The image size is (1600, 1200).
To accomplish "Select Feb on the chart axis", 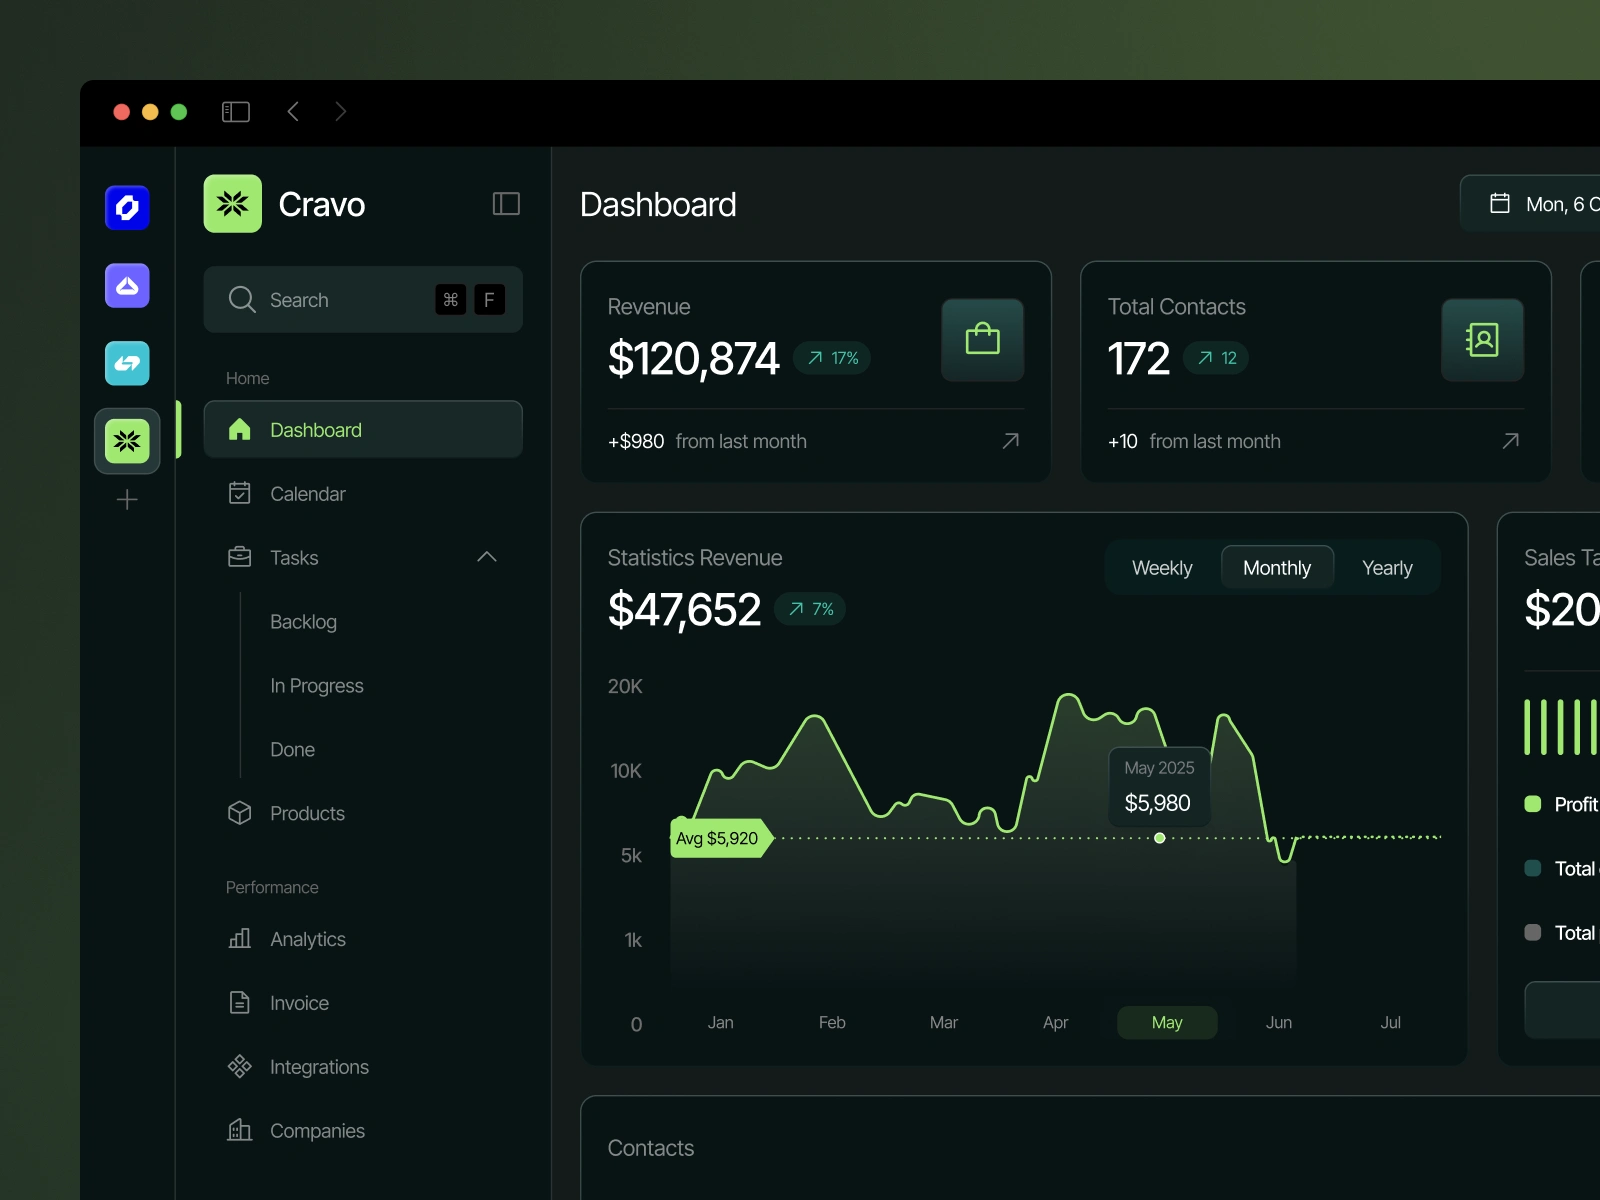I will coord(832,1023).
